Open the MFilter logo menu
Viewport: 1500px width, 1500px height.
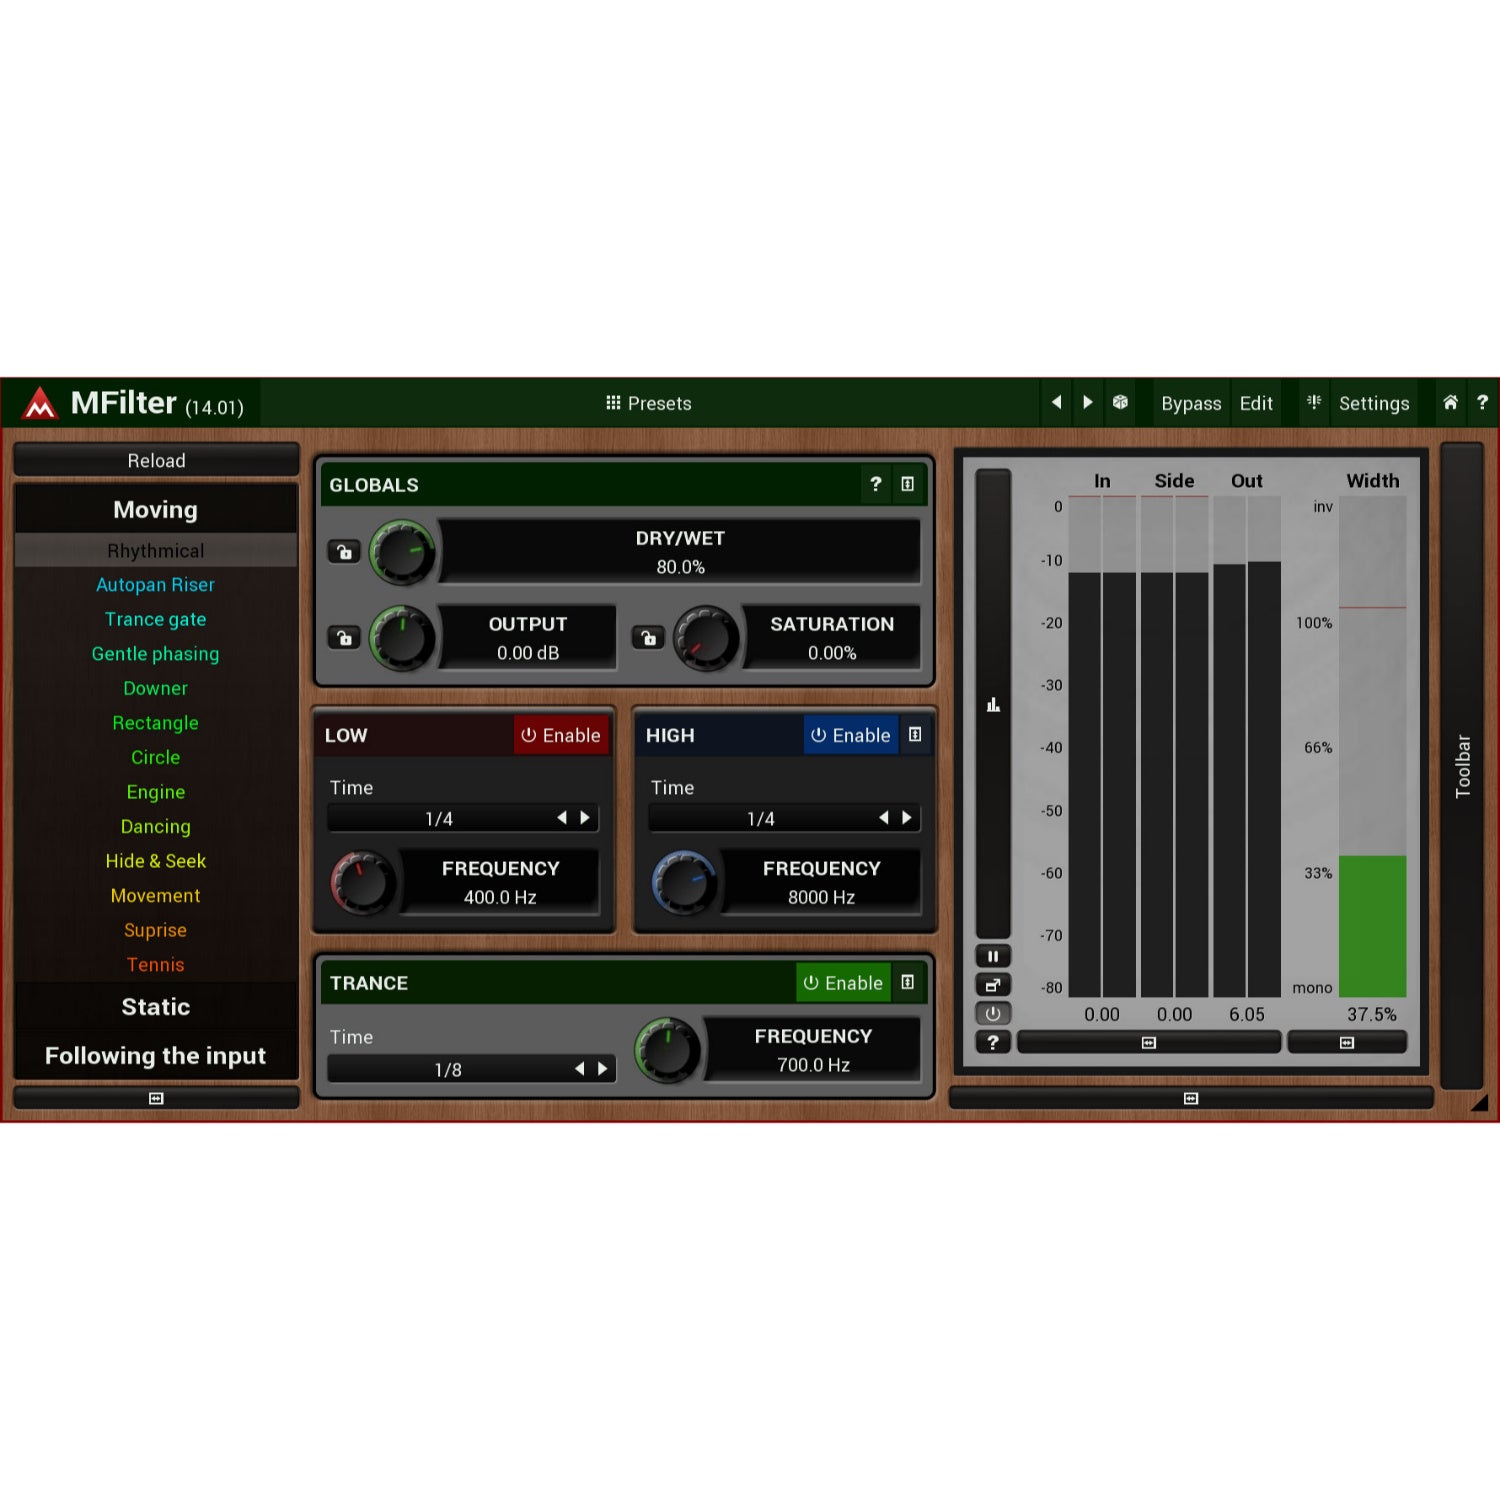tap(40, 403)
